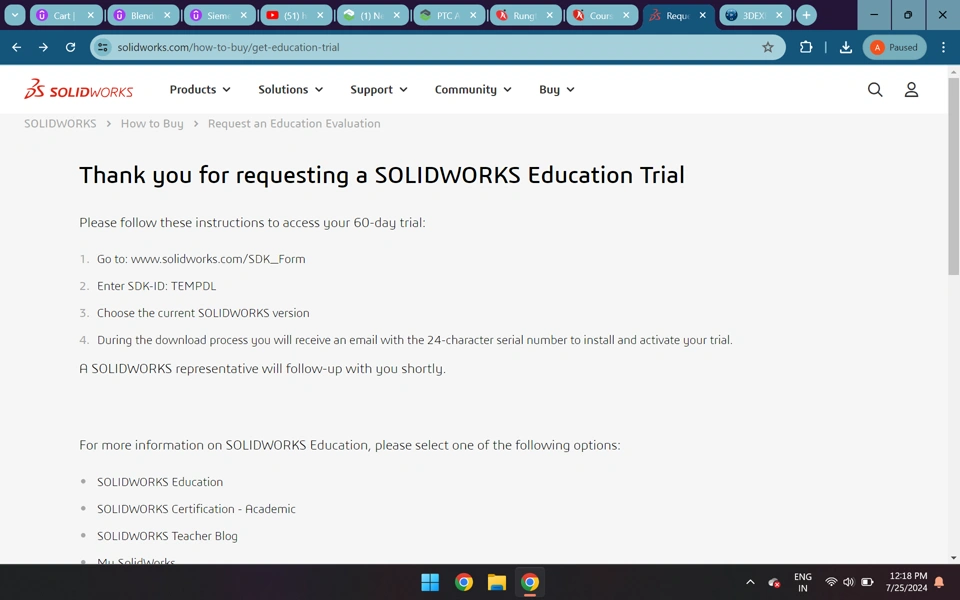Open the battery tray icon
Viewport: 960px width, 600px height.
pyautogui.click(x=868, y=582)
